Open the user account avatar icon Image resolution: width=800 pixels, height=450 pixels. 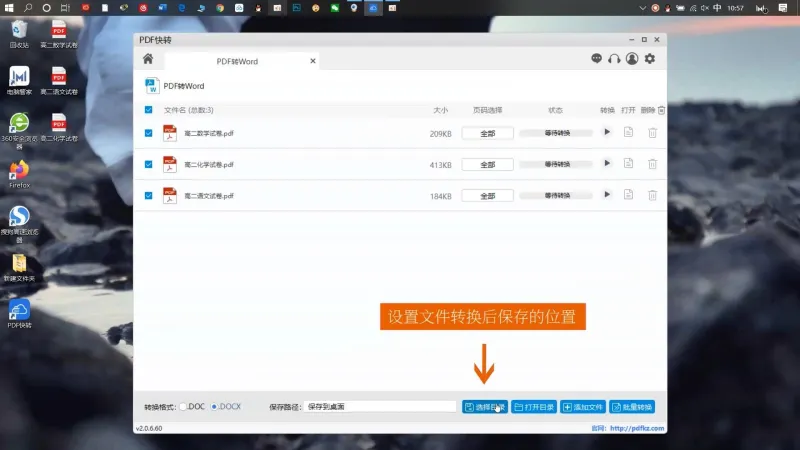632,59
